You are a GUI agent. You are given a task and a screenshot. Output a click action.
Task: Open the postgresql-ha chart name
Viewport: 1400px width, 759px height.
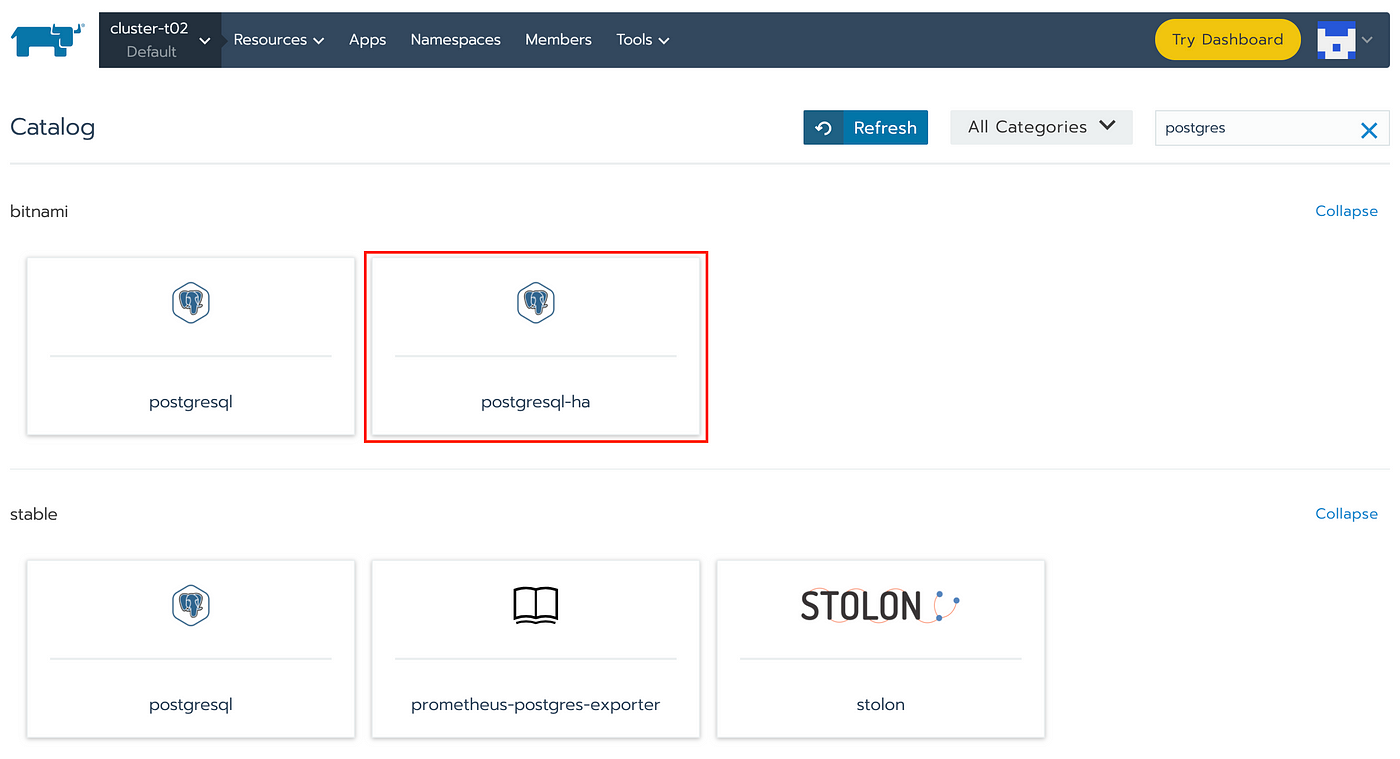pos(535,402)
